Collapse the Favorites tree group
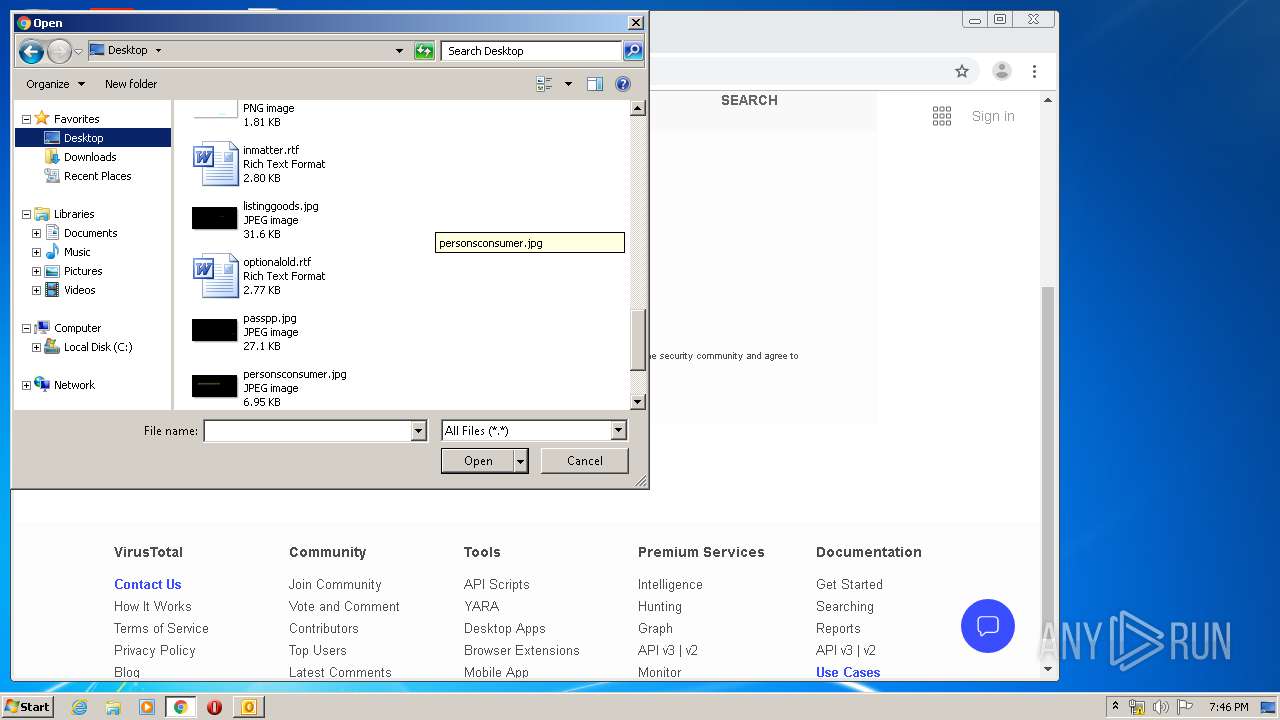Image resolution: width=1280 pixels, height=720 pixels. pyautogui.click(x=26, y=119)
